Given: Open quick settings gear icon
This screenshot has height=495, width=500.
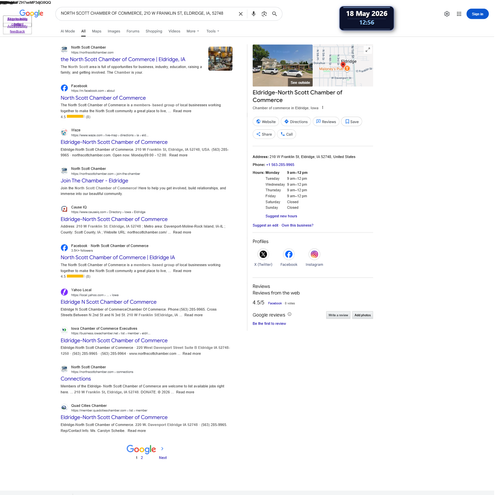Looking at the screenshot, I should 447,14.
